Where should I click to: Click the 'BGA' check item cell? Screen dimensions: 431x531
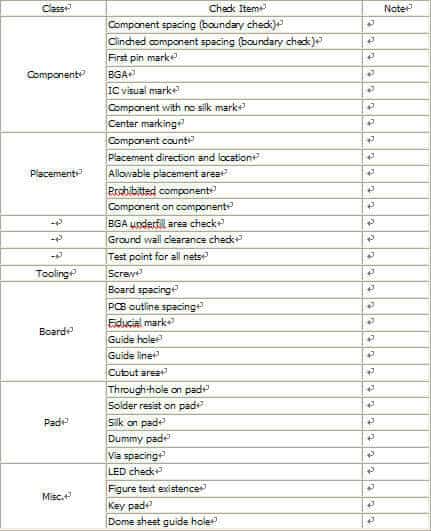coord(234,75)
